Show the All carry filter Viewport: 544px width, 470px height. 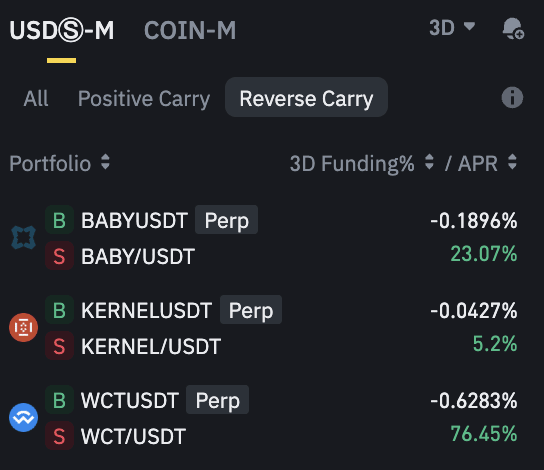coord(36,99)
